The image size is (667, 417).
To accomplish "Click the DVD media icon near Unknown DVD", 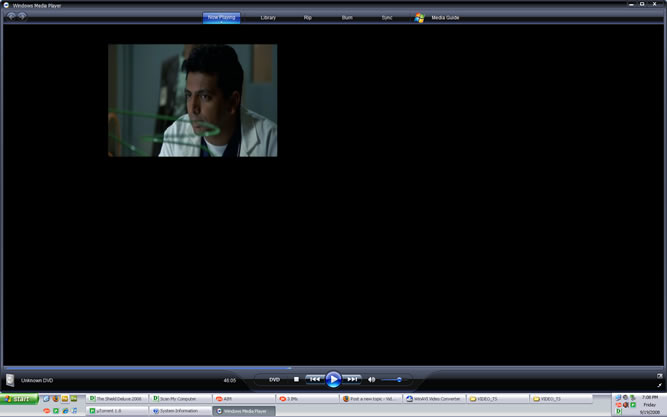I will (x=10, y=380).
